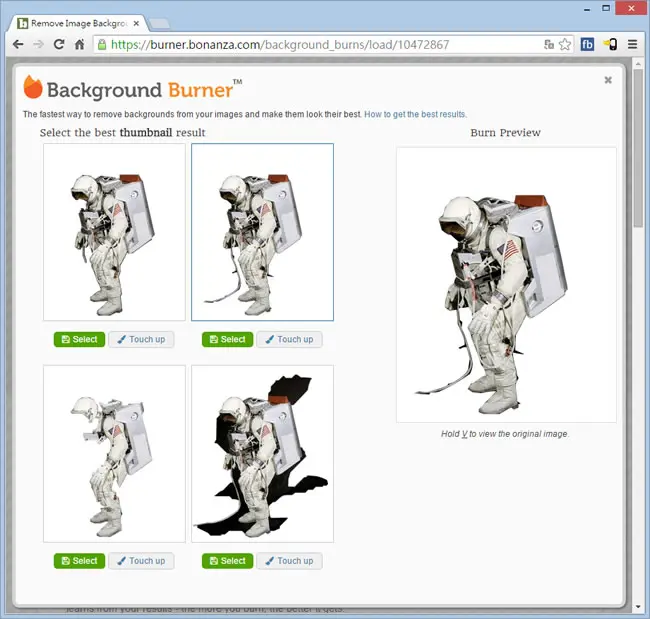The width and height of the screenshot is (650, 619).
Task: Click the translate icon in the address bar
Action: [x=548, y=44]
